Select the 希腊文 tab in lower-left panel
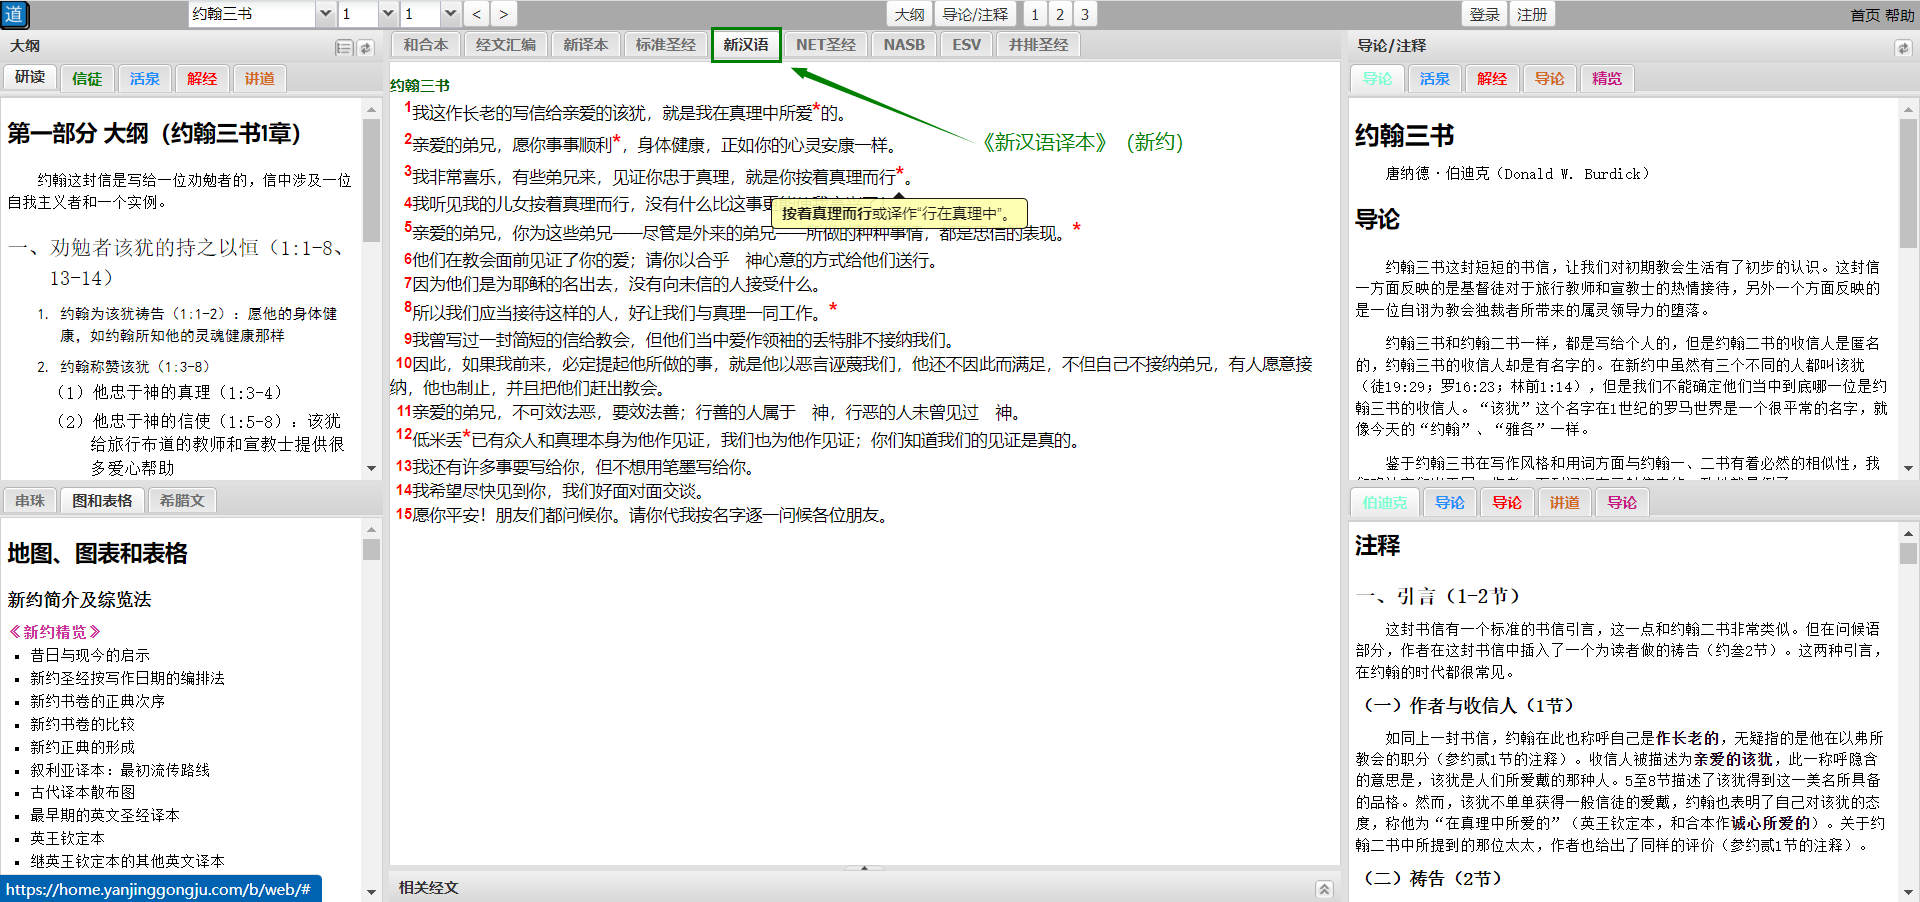 pyautogui.click(x=182, y=501)
